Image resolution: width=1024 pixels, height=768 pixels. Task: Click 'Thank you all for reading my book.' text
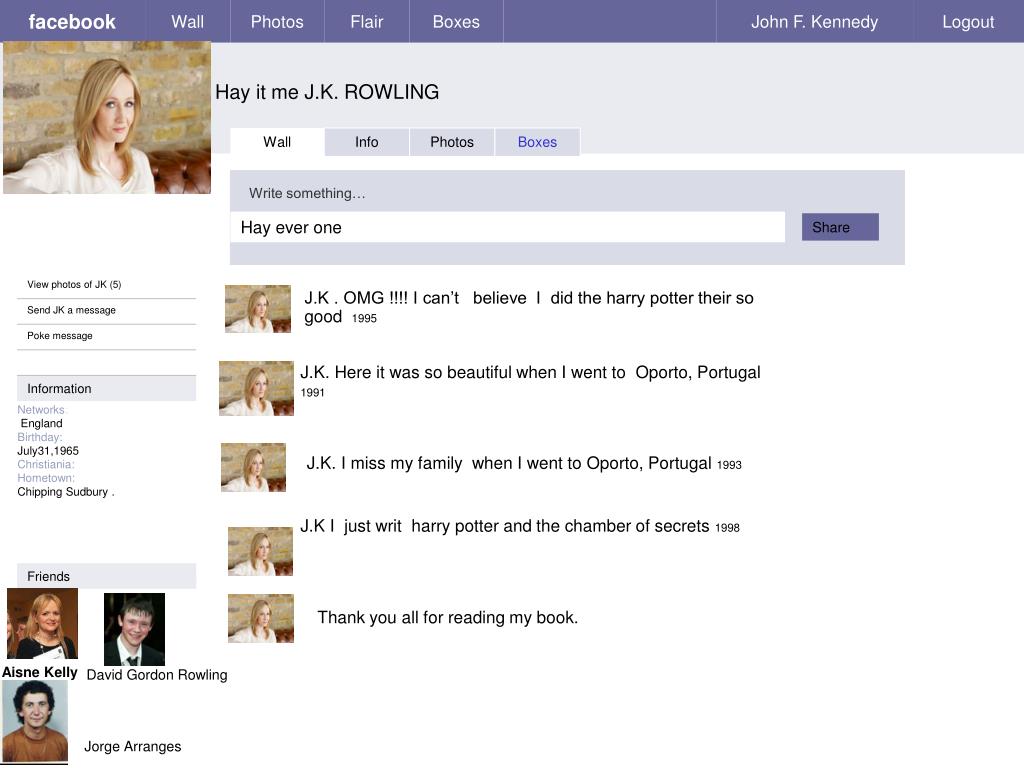click(447, 618)
